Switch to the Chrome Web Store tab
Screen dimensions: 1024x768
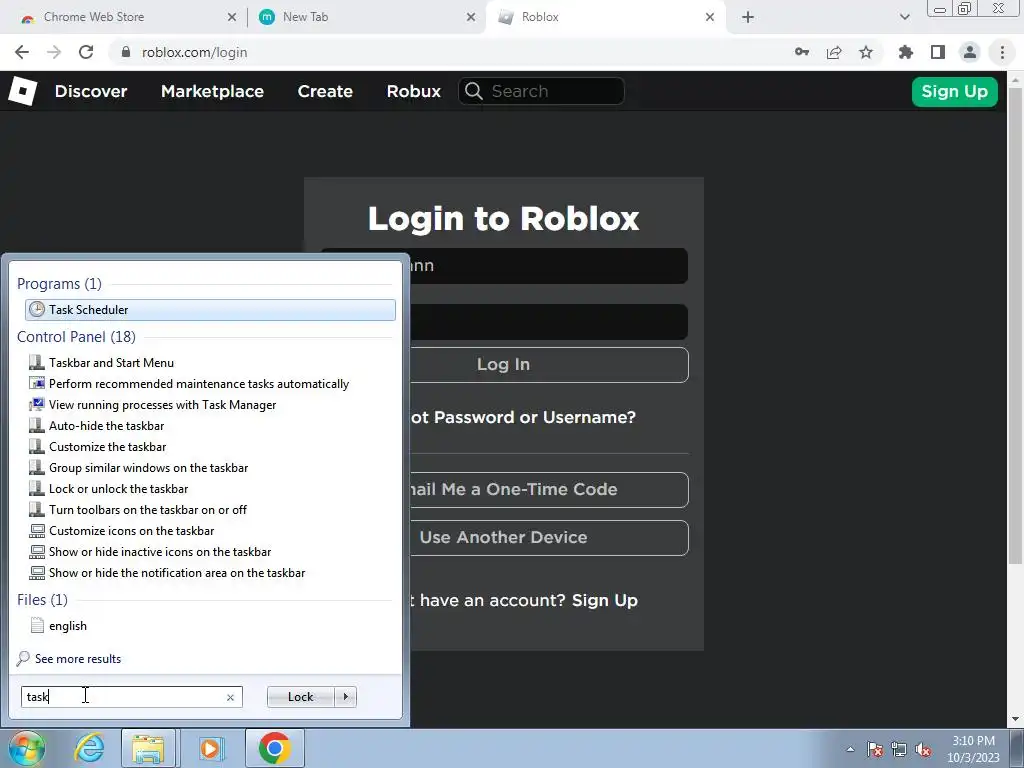click(127, 17)
